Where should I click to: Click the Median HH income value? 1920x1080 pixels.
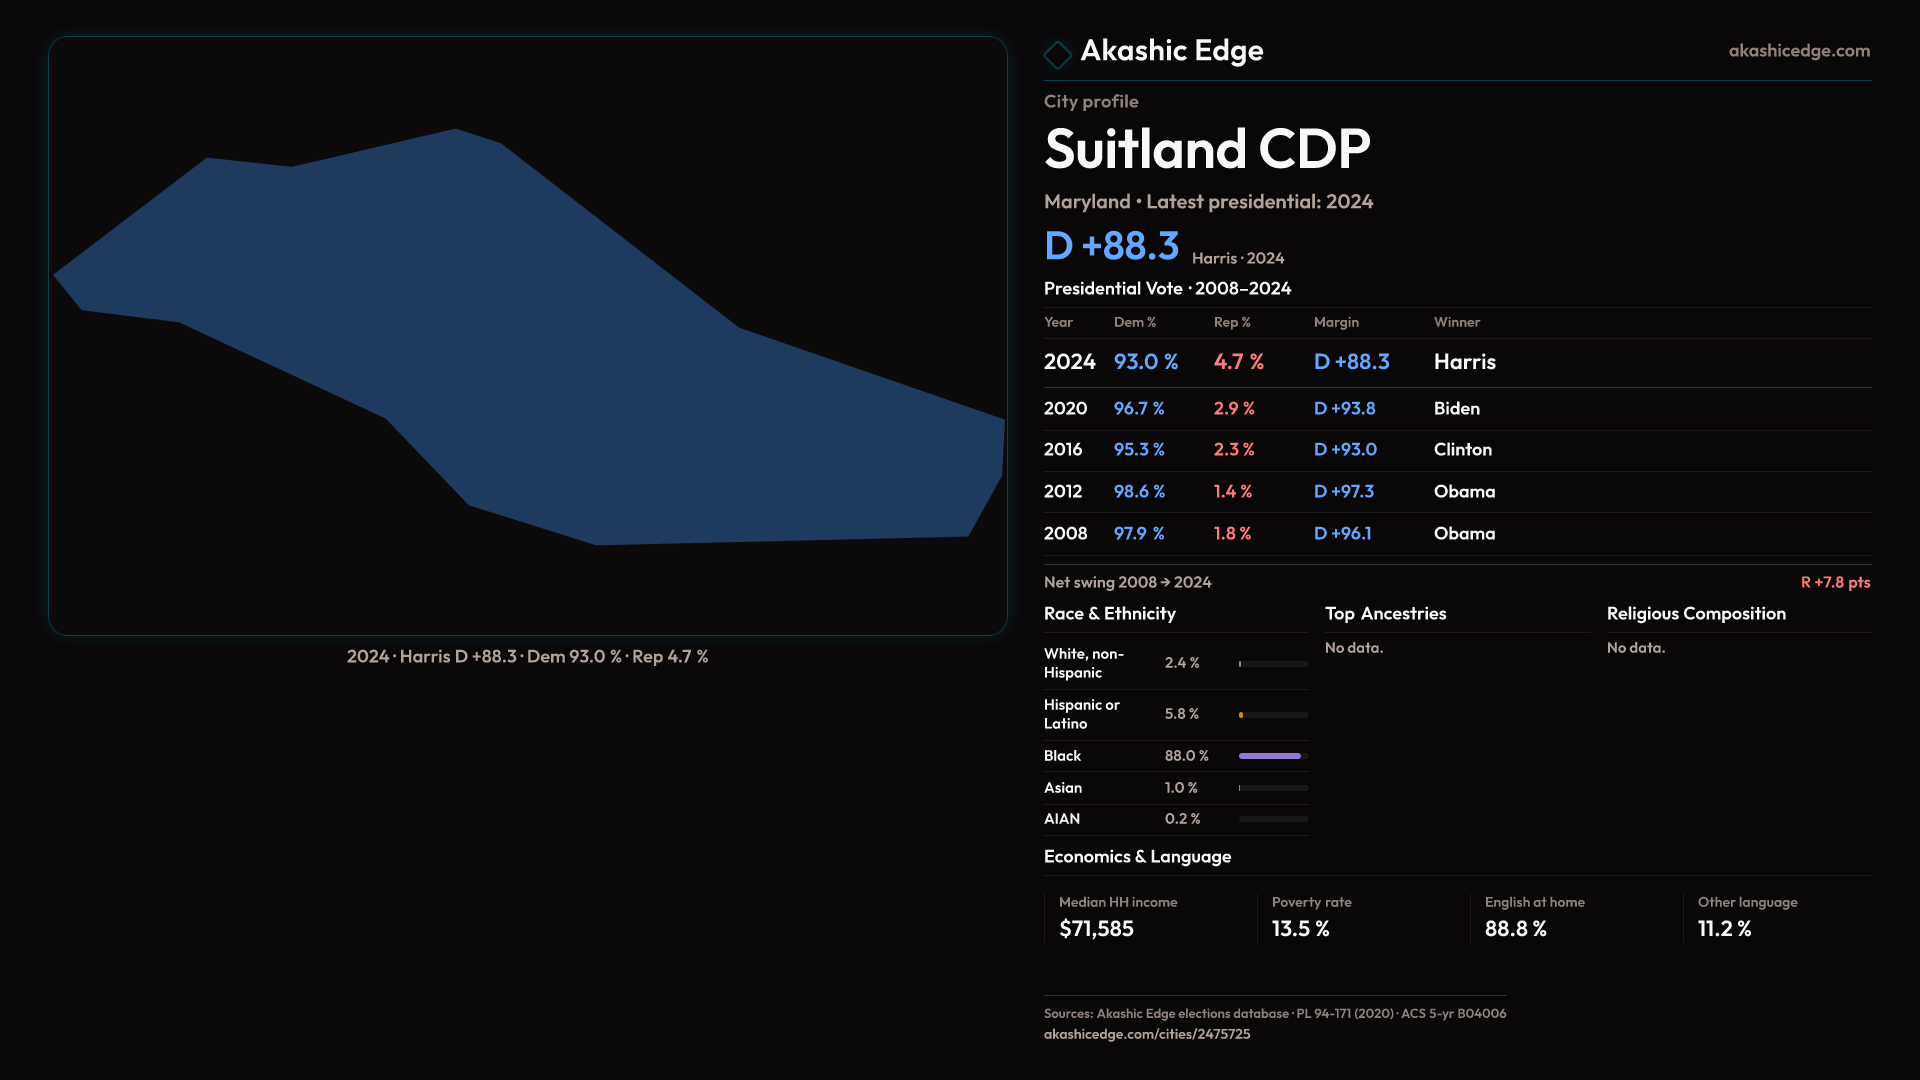coord(1096,929)
